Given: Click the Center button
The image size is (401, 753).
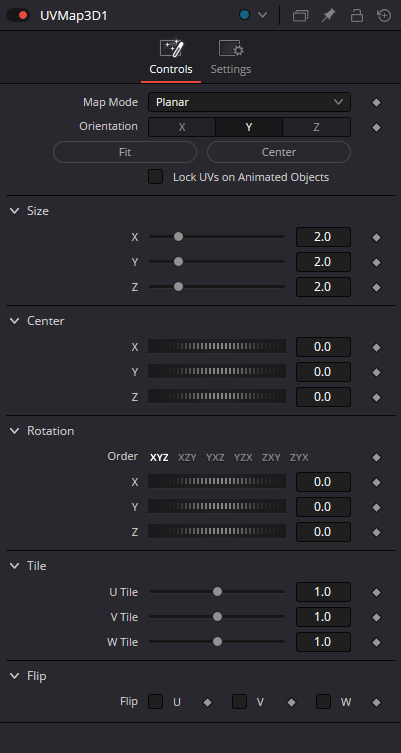Looking at the screenshot, I should pyautogui.click(x=279, y=152).
